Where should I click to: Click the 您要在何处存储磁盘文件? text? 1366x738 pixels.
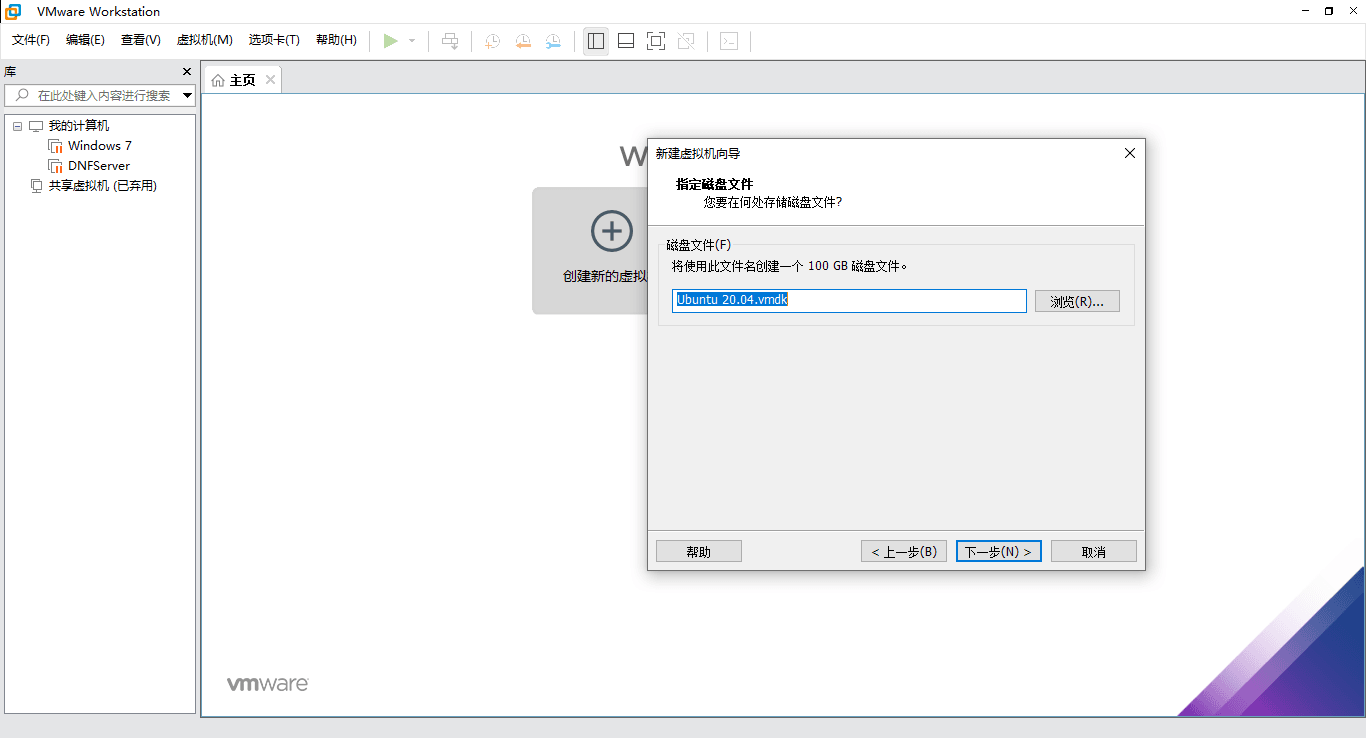pyautogui.click(x=772, y=202)
